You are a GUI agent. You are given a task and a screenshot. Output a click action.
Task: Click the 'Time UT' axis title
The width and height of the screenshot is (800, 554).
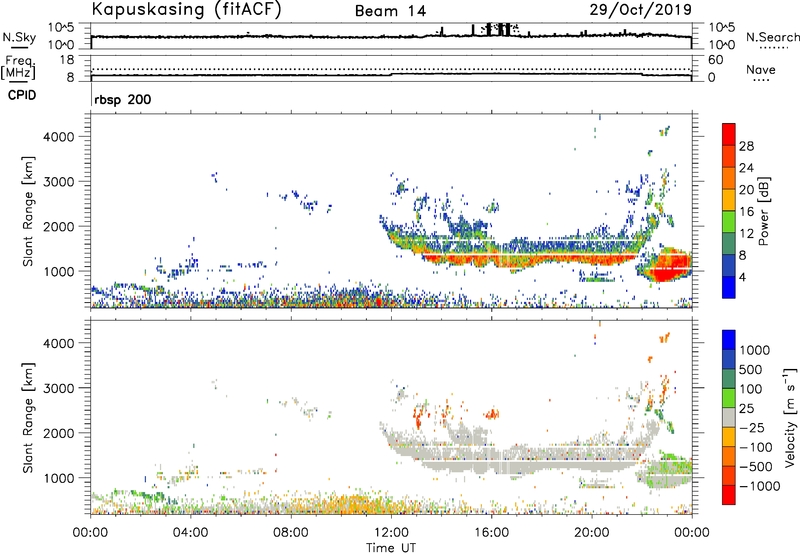[x=391, y=548]
